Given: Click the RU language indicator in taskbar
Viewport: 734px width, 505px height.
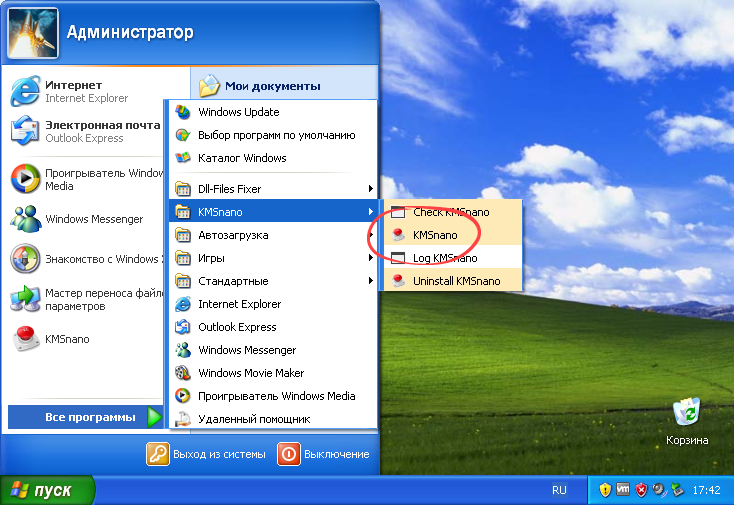Looking at the screenshot, I should pos(559,490).
